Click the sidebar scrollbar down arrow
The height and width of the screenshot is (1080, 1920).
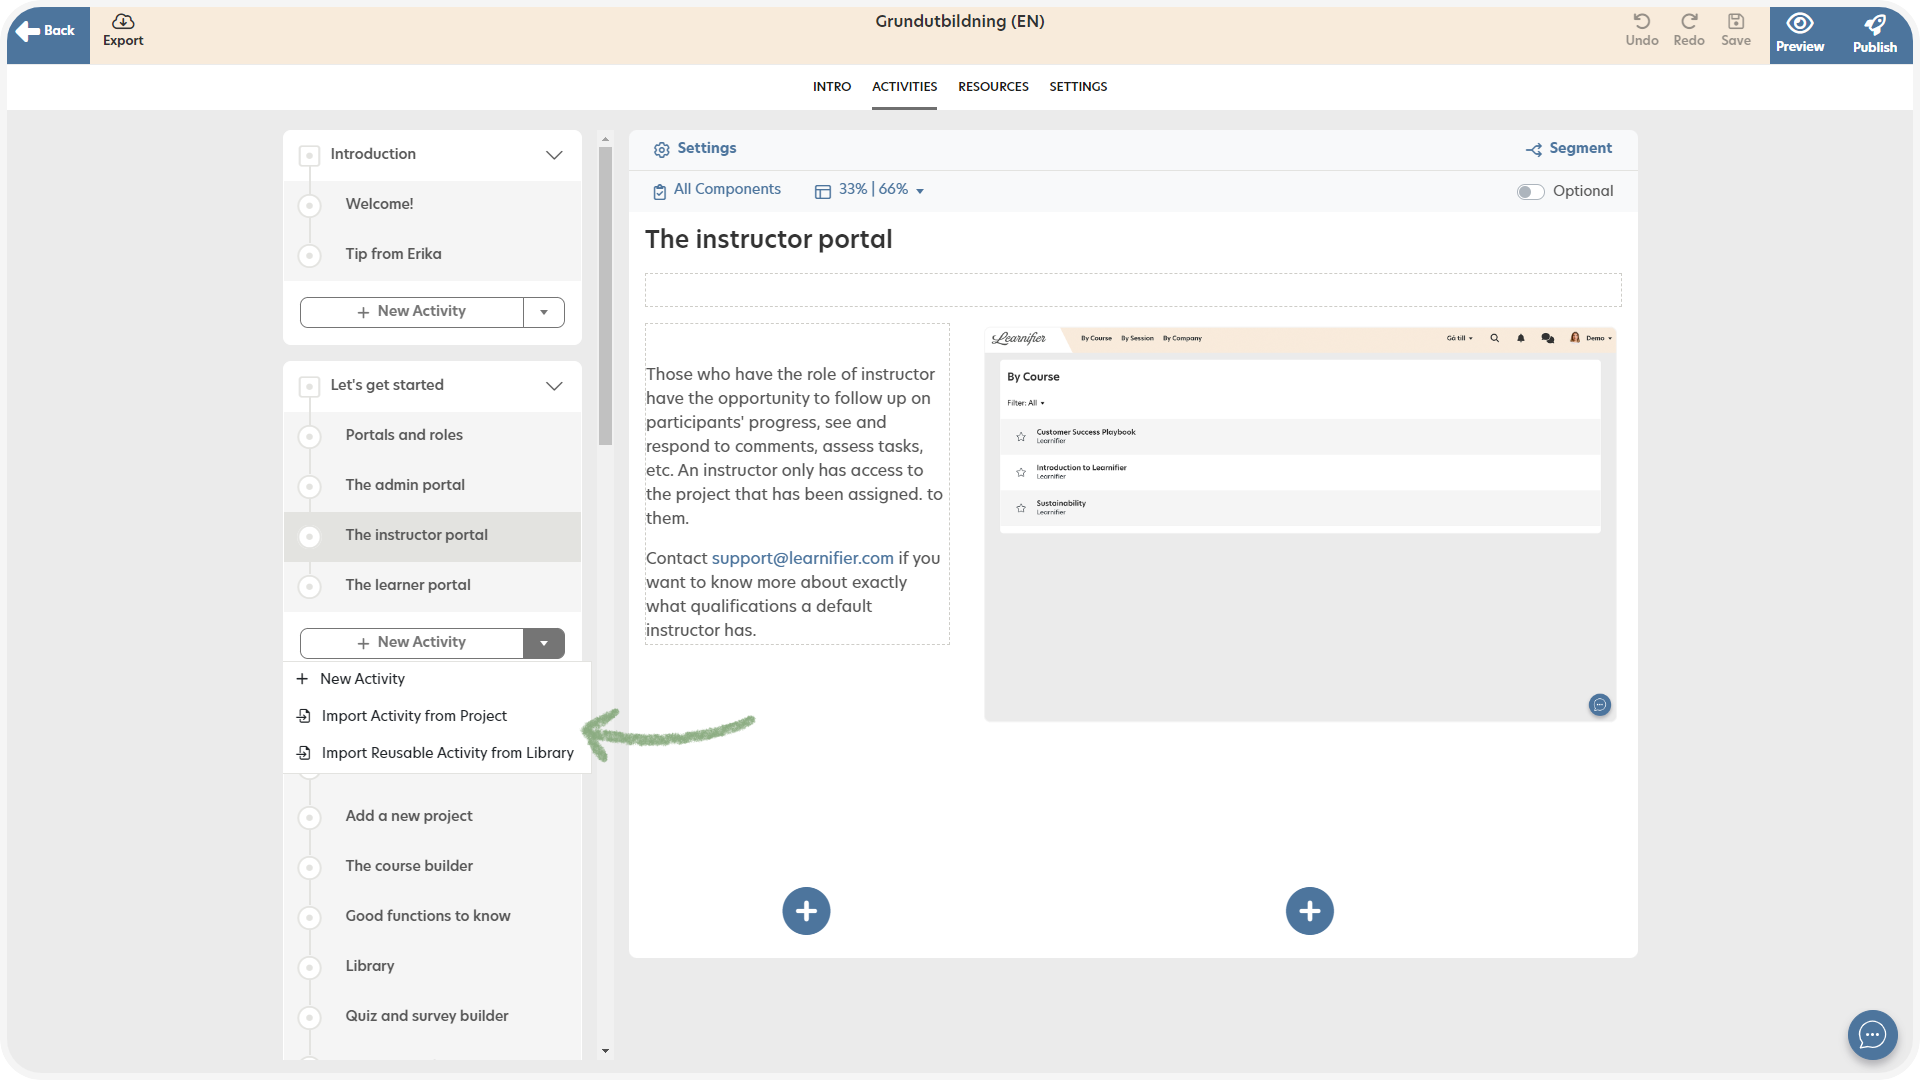point(605,1051)
